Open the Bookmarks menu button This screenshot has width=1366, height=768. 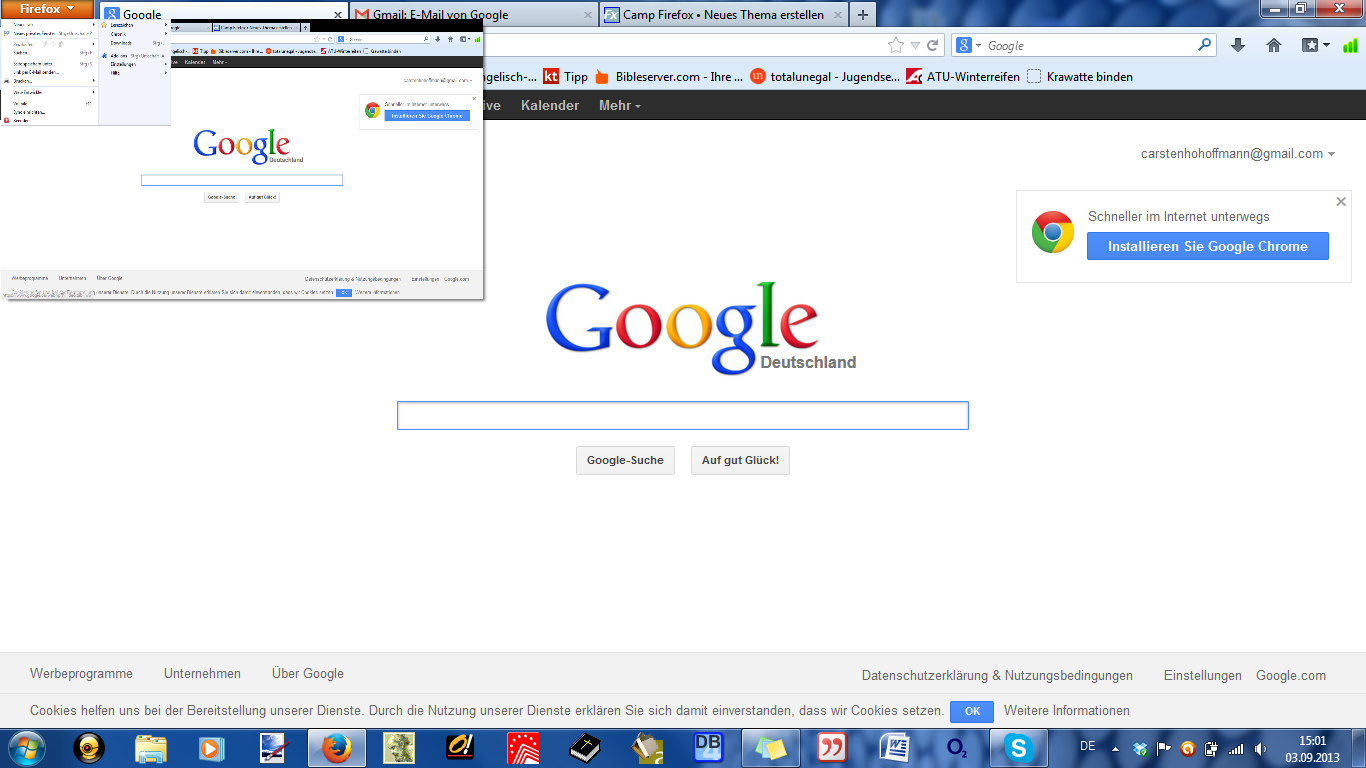pyautogui.click(x=1315, y=45)
